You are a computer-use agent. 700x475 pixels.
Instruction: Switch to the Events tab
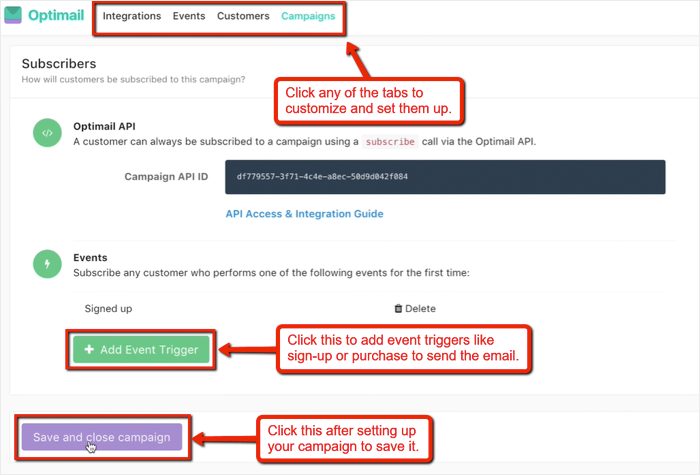coord(189,16)
